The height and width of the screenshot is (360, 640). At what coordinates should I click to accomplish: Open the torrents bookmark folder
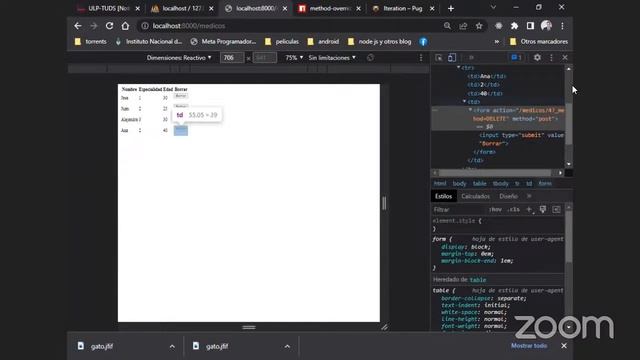click(x=91, y=42)
